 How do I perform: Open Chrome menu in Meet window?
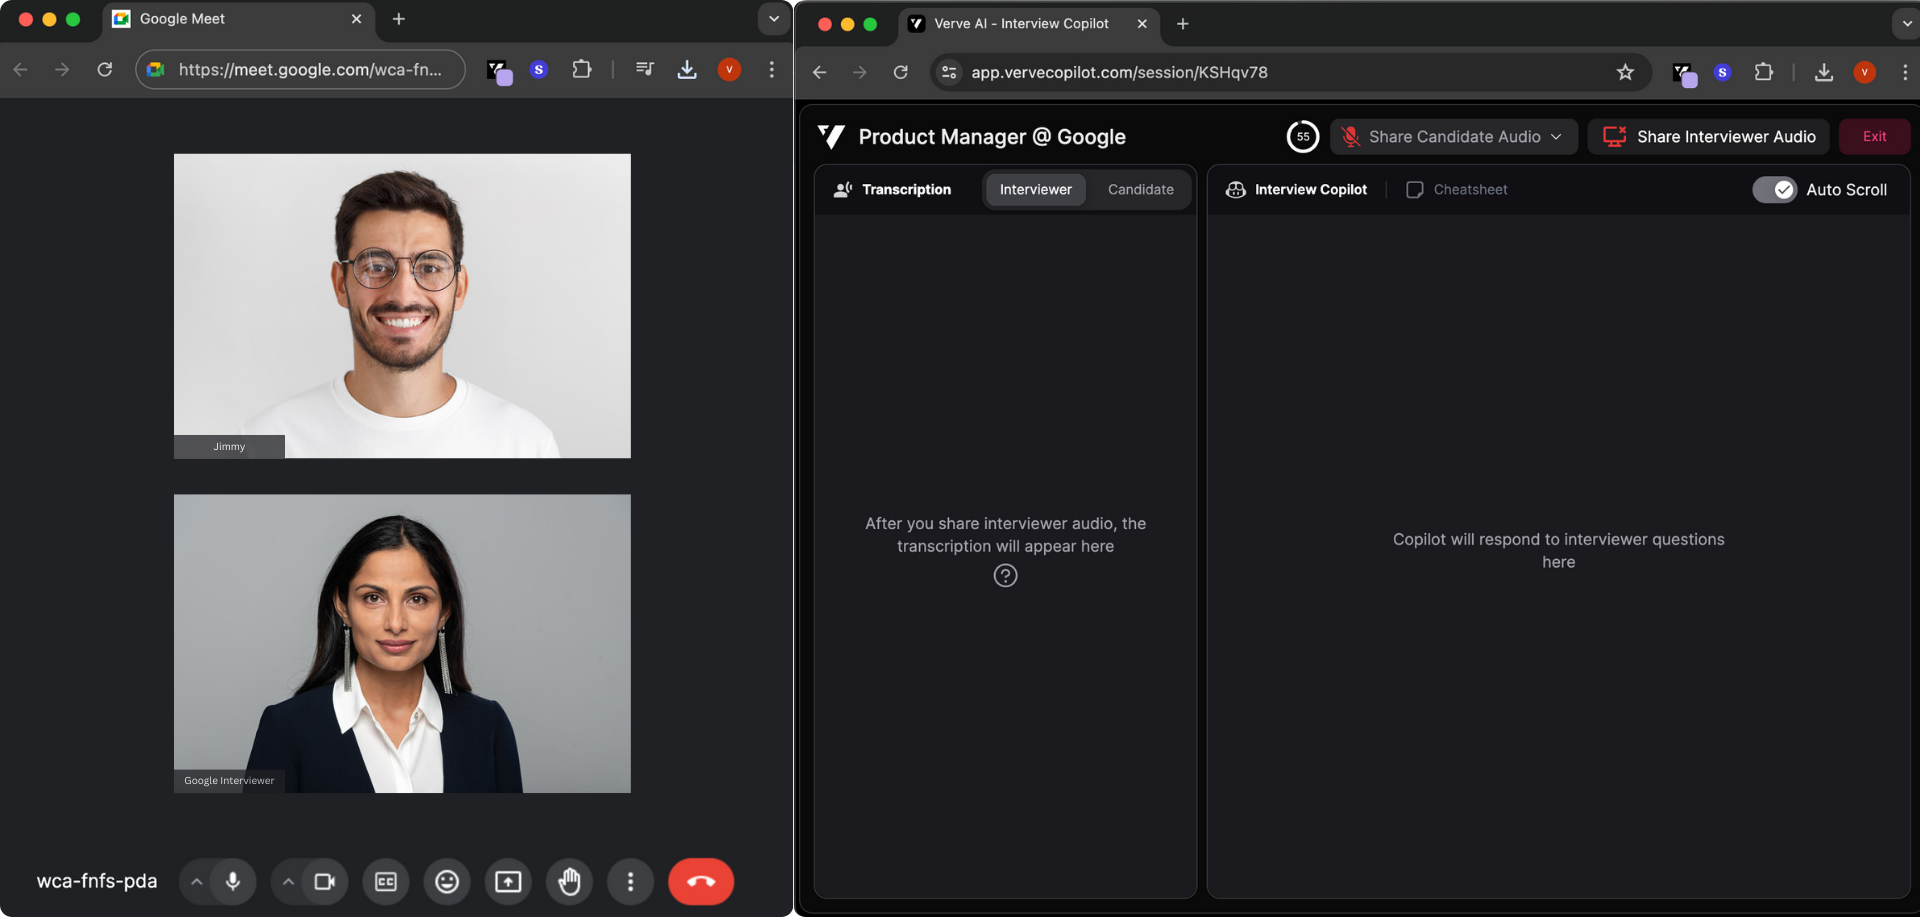pyautogui.click(x=771, y=69)
